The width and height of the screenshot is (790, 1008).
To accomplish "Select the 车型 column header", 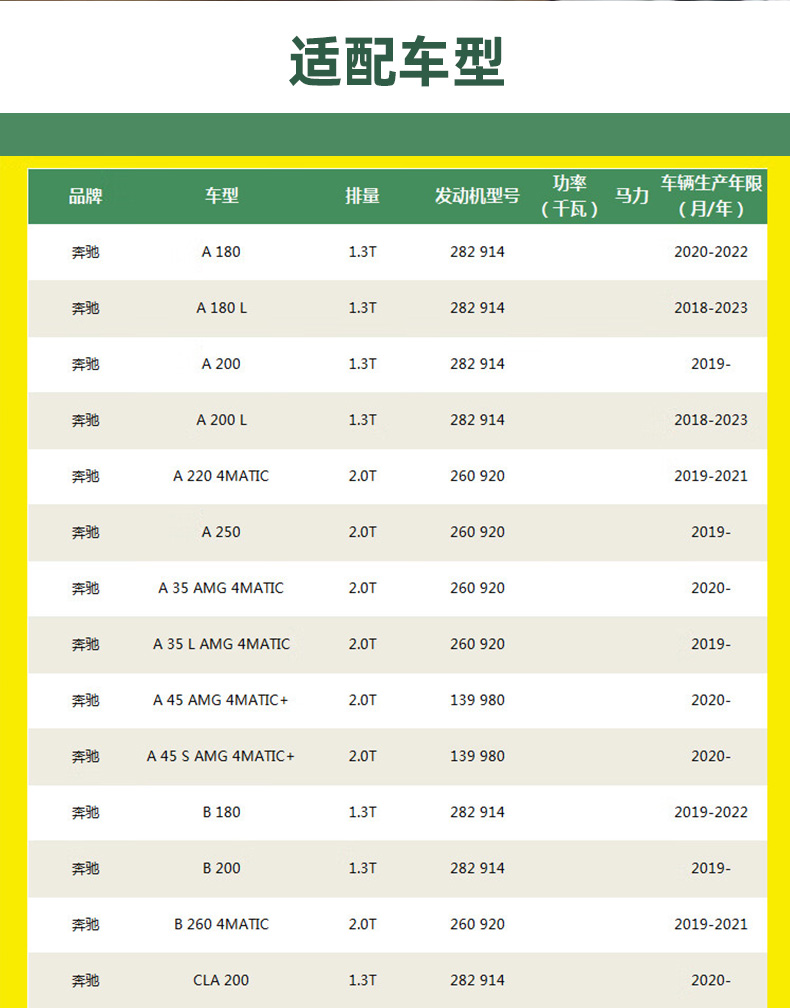I will click(x=221, y=196).
